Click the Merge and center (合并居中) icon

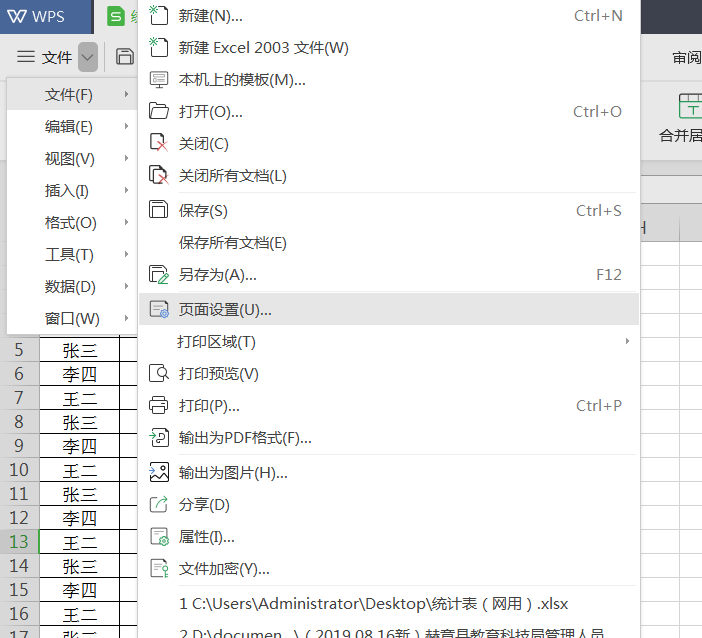tap(690, 106)
